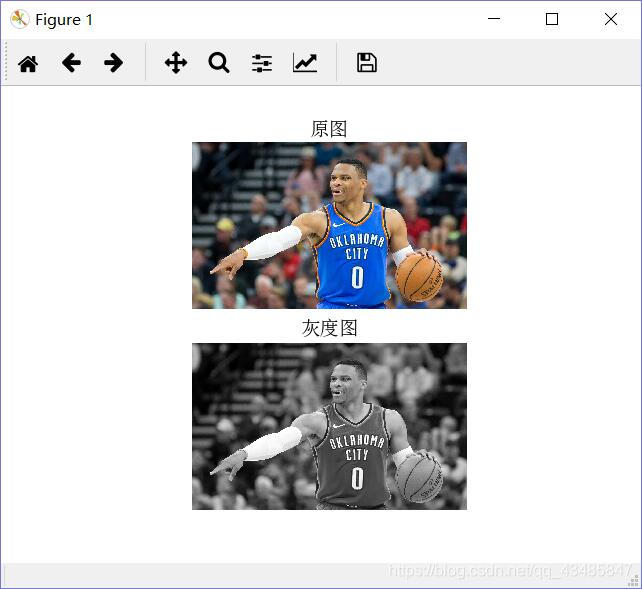Image resolution: width=642 pixels, height=589 pixels.
Task: Save the figure with the floppy disk icon
Action: click(367, 63)
